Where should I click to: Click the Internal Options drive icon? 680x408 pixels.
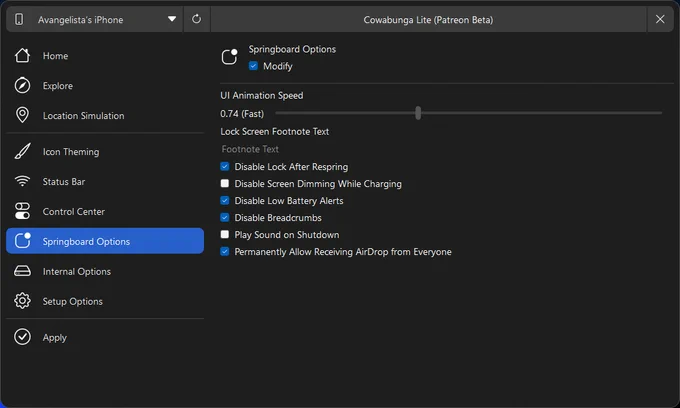22,271
